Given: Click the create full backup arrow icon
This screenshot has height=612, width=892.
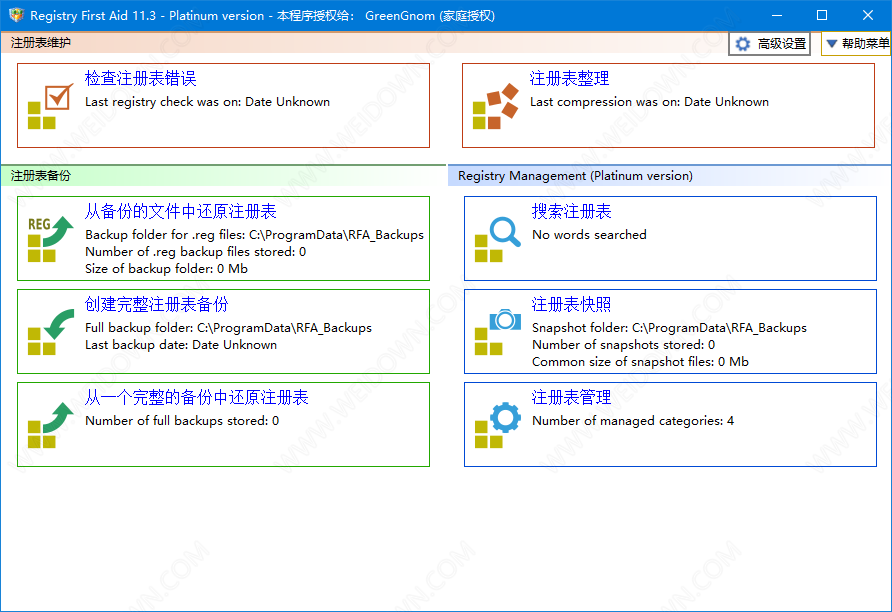Looking at the screenshot, I should [51, 332].
